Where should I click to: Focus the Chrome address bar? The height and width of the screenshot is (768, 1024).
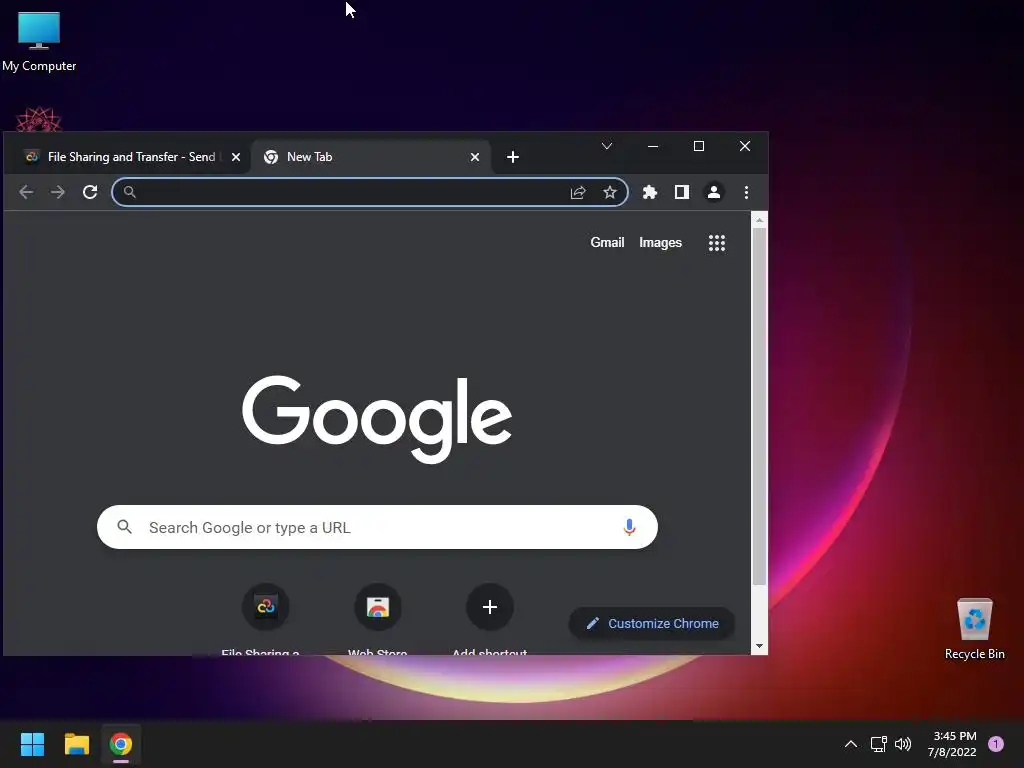click(370, 192)
